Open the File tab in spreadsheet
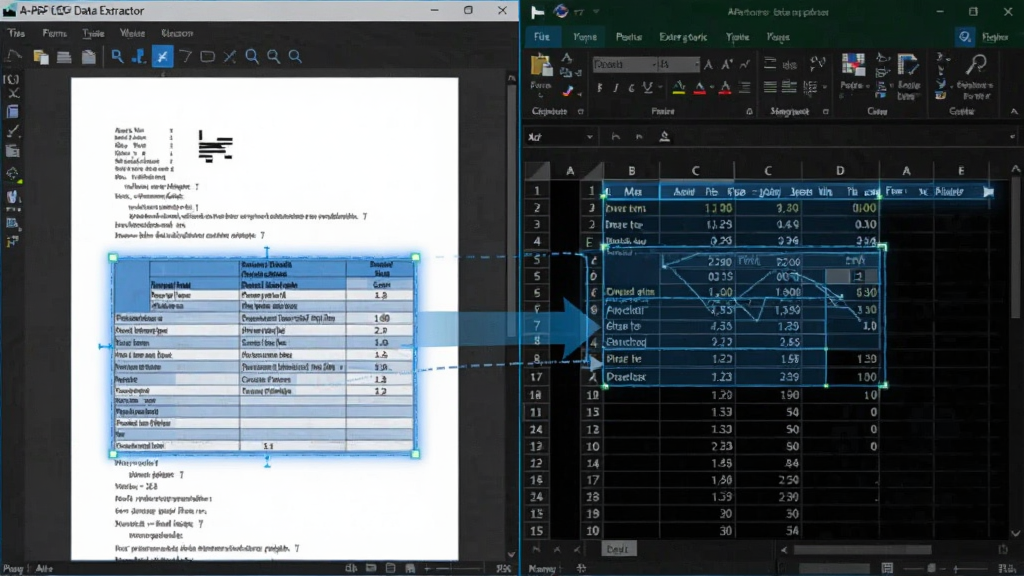Image resolution: width=1024 pixels, height=576 pixels. 541,37
